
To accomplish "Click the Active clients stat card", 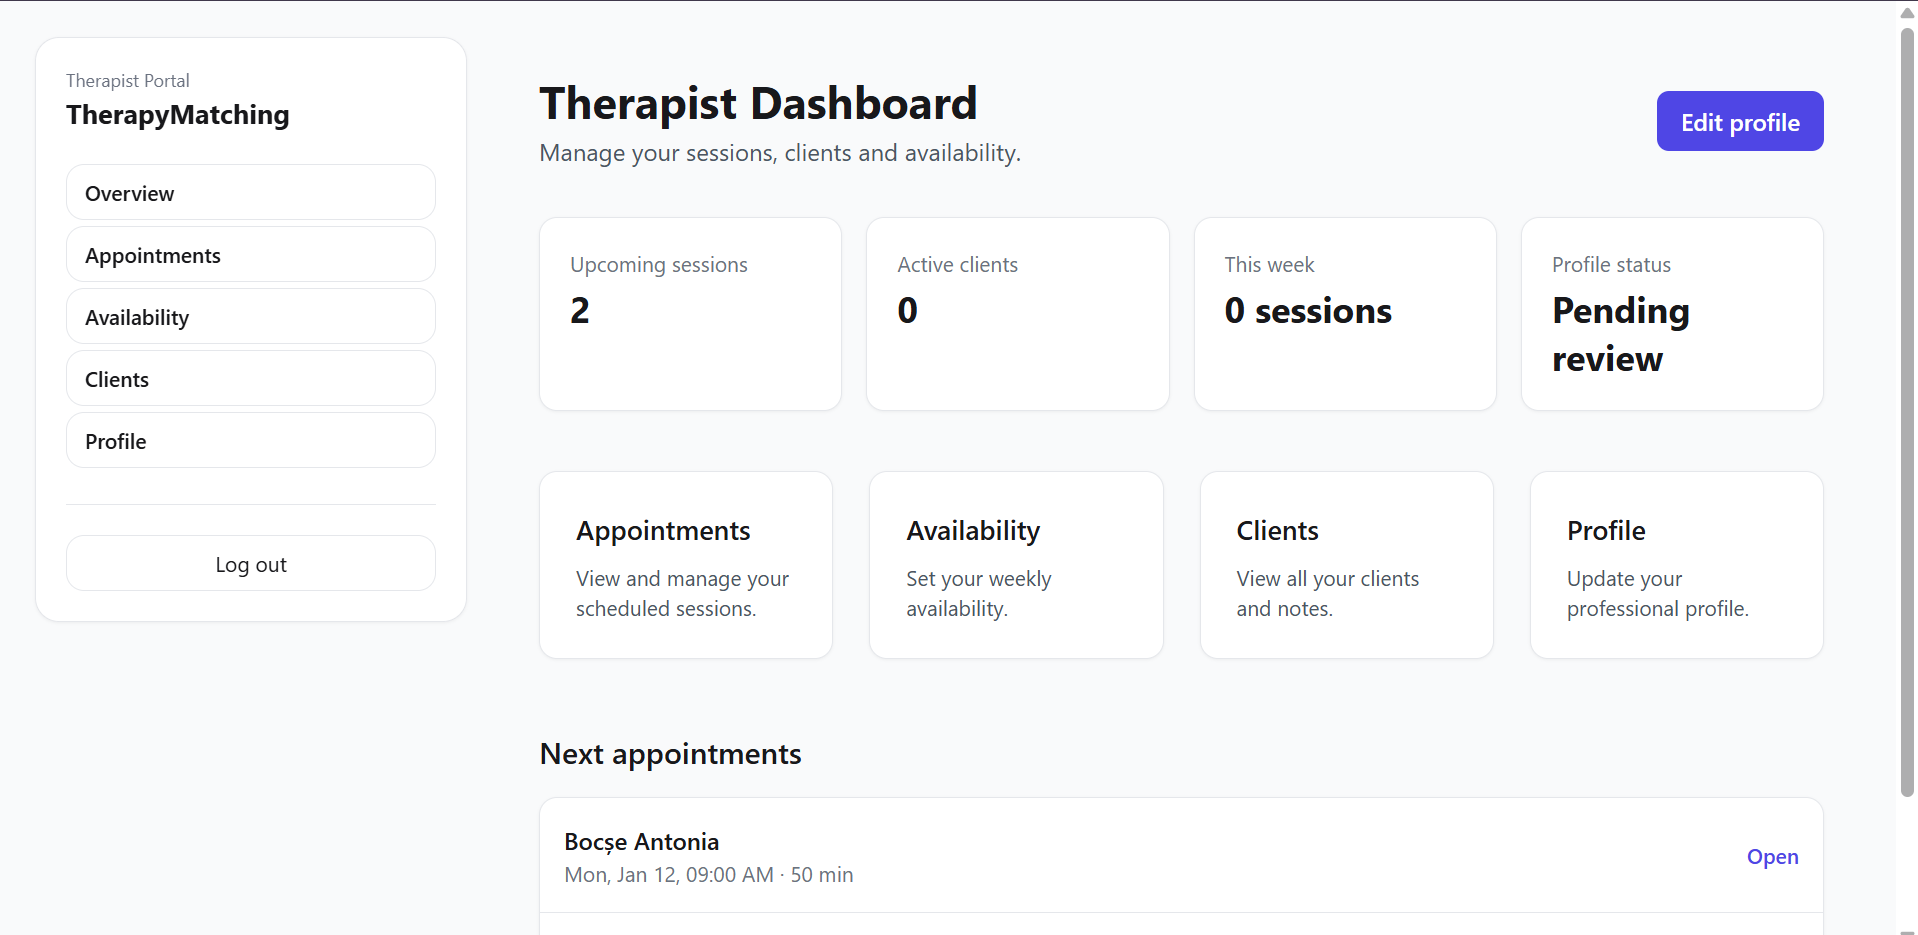I will point(1017,314).
